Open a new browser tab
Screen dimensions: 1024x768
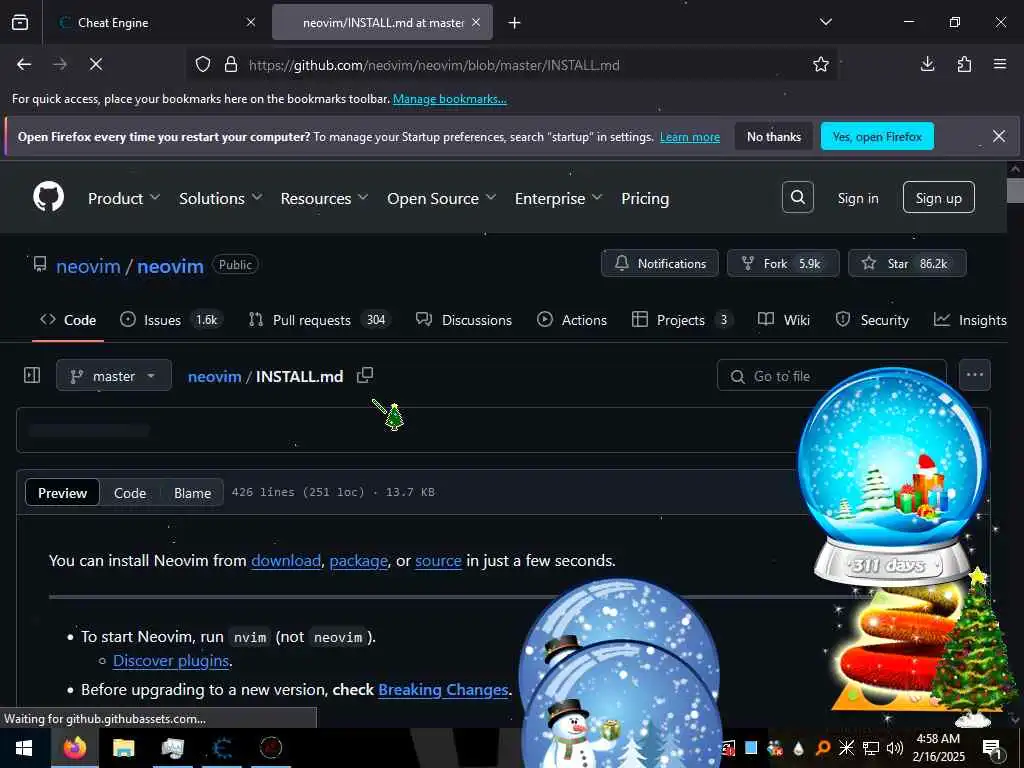(515, 23)
